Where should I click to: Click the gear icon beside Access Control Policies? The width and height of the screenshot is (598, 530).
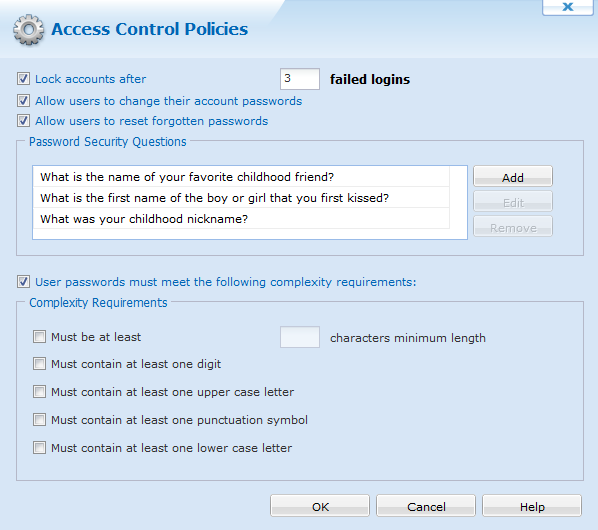point(29,30)
